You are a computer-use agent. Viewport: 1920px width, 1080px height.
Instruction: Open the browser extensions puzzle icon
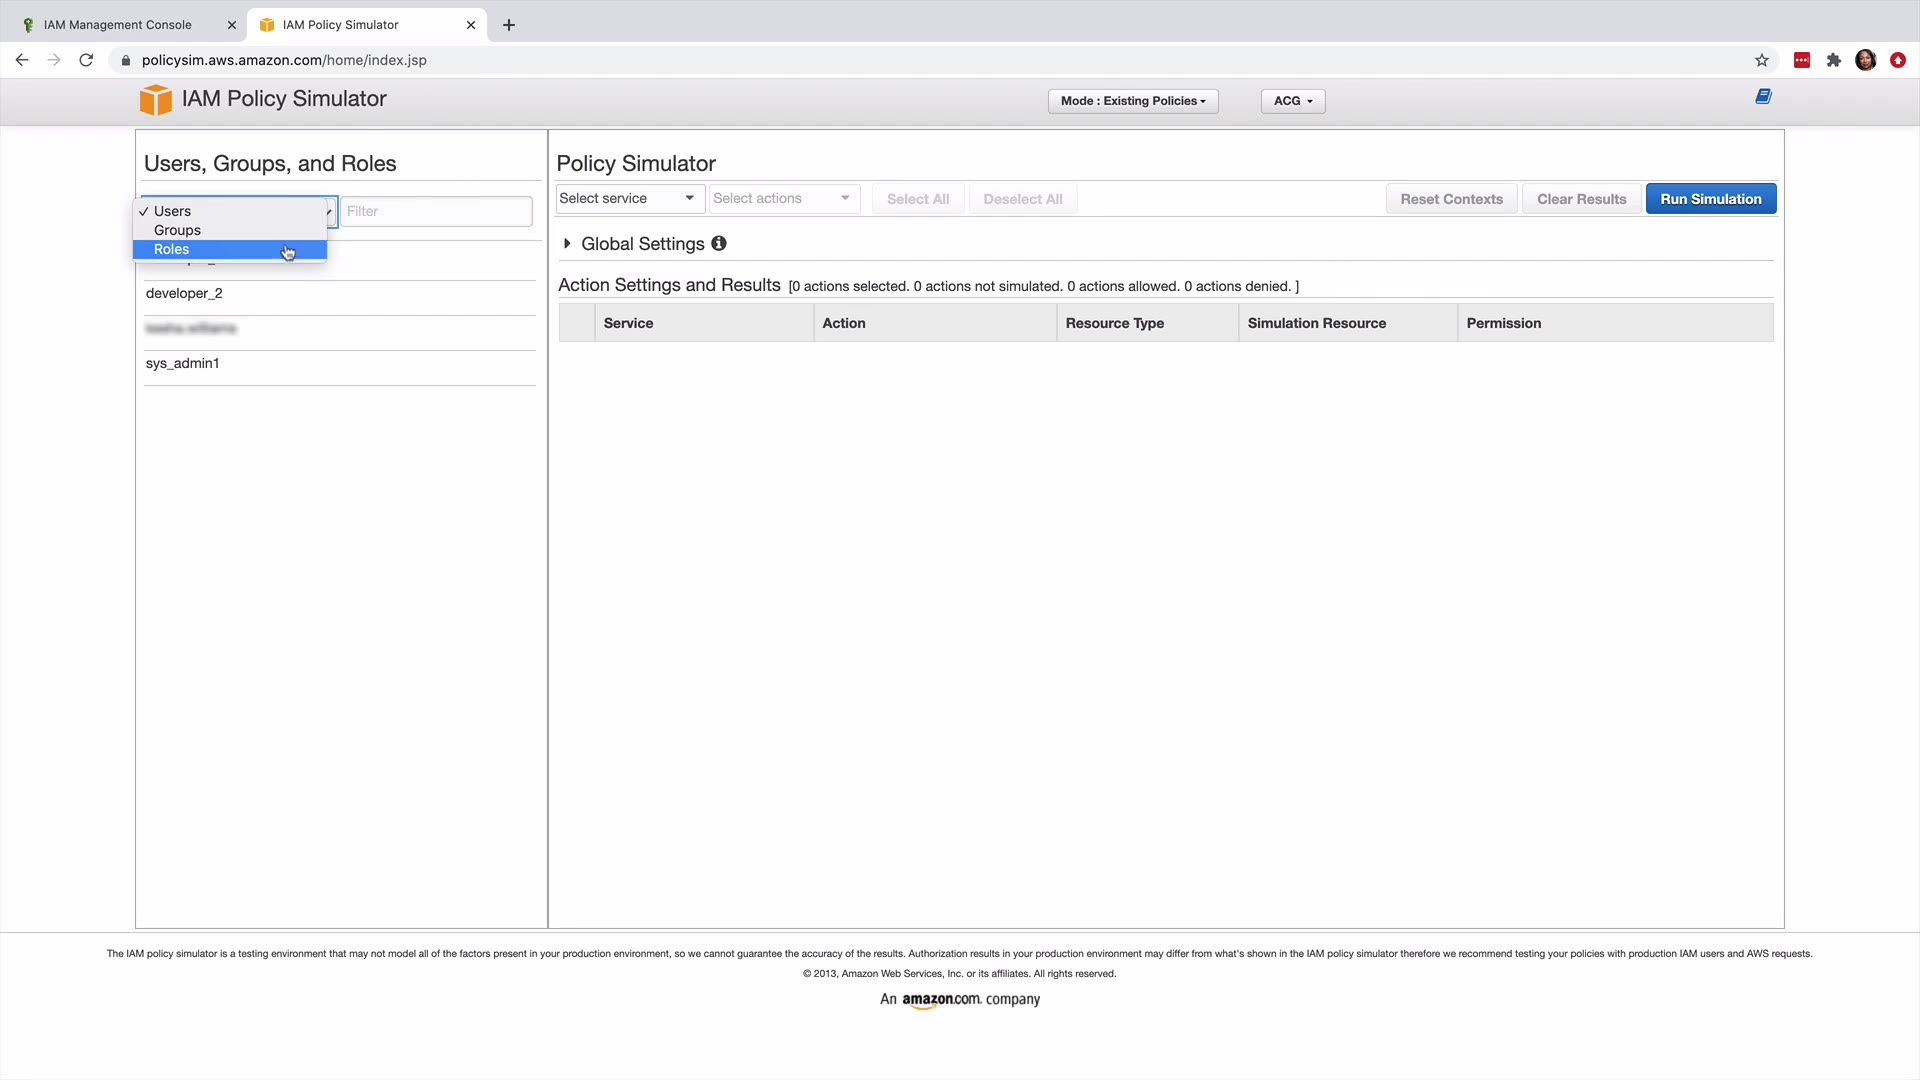pyautogui.click(x=1833, y=60)
